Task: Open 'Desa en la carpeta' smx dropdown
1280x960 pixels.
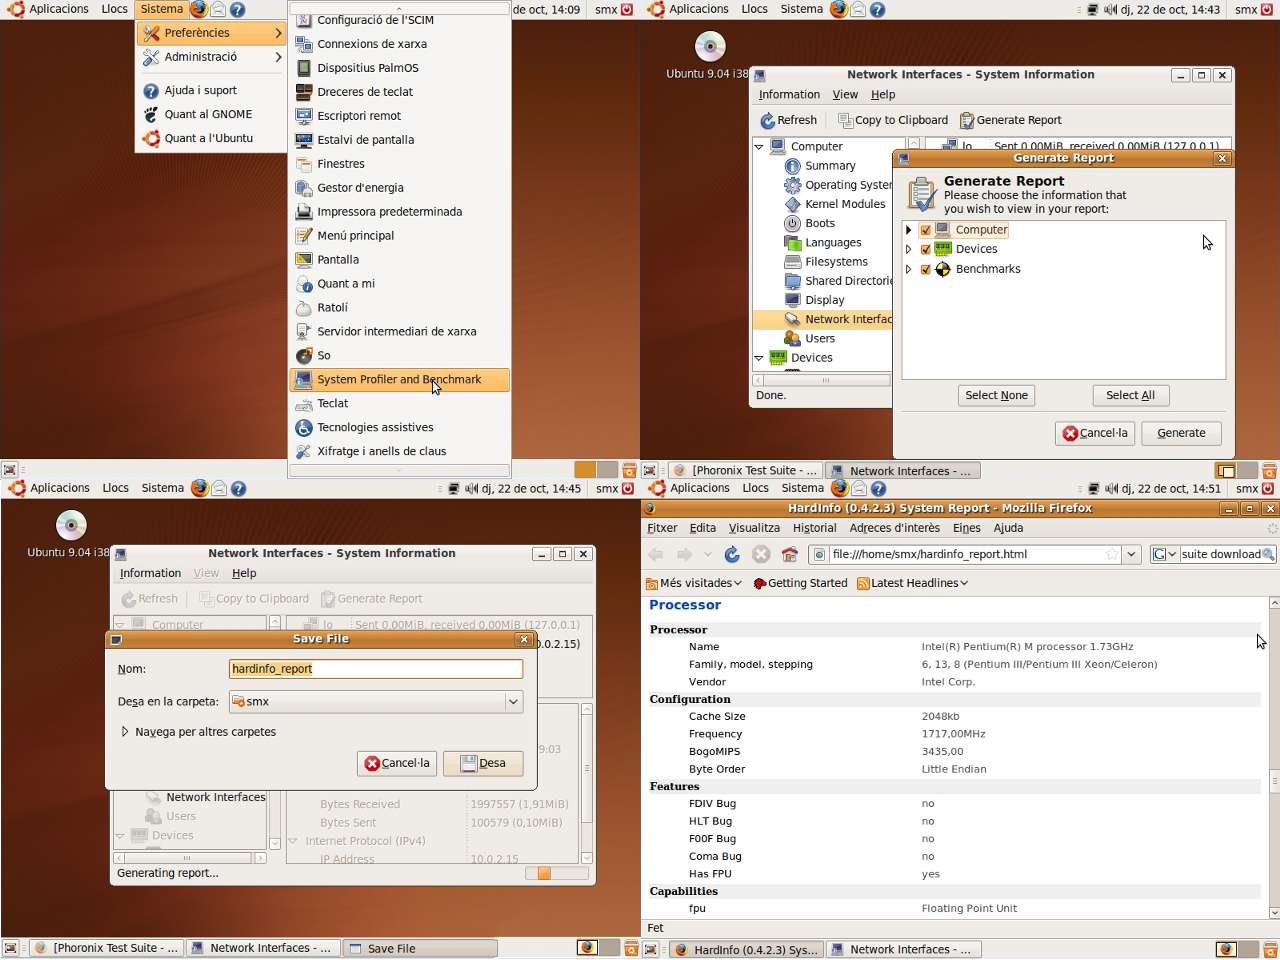Action: tap(376, 702)
